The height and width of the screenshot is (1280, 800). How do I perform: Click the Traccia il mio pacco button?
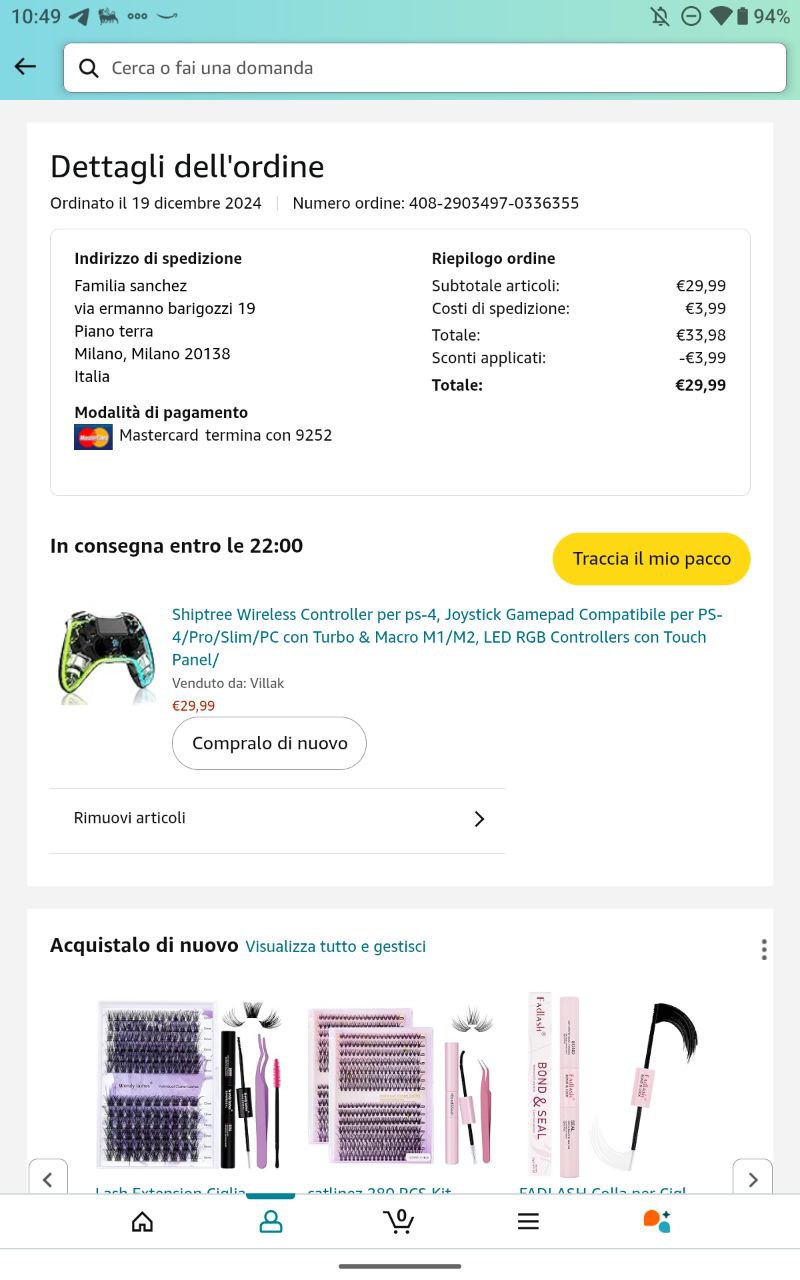(651, 559)
